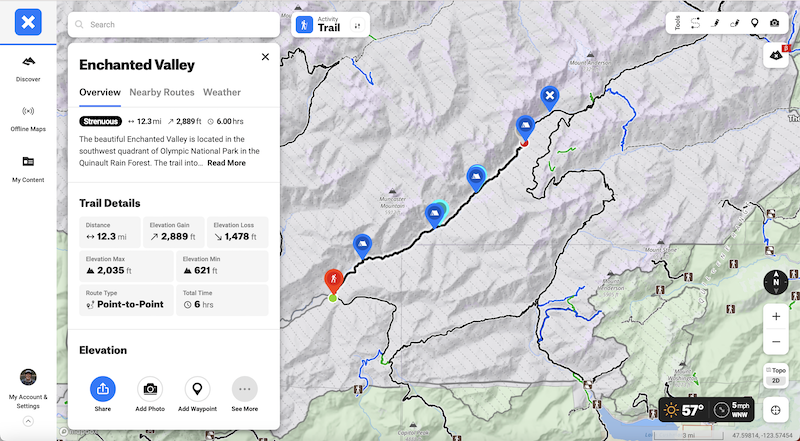Click the red trail end dot
The height and width of the screenshot is (441, 800).
[524, 143]
